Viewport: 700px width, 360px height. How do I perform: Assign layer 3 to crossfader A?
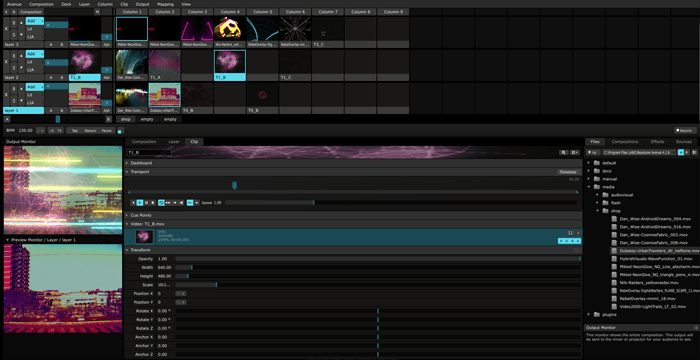coord(51,45)
